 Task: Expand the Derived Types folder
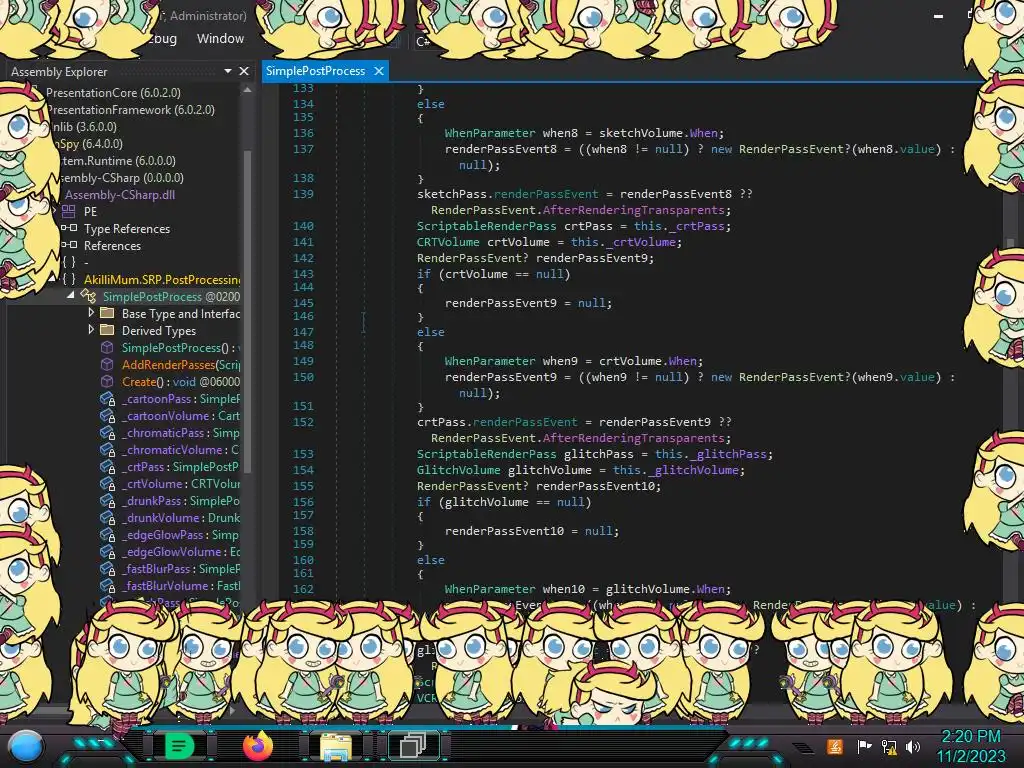point(91,330)
